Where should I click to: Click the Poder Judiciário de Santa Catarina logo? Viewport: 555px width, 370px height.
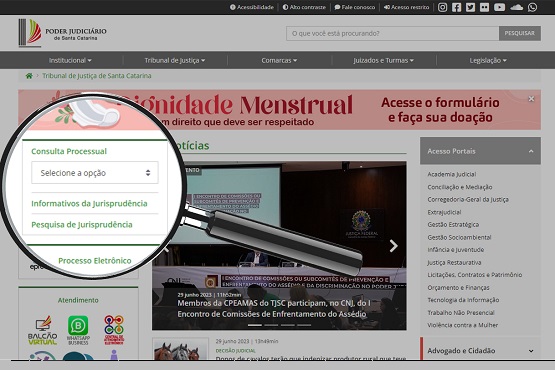[62, 33]
